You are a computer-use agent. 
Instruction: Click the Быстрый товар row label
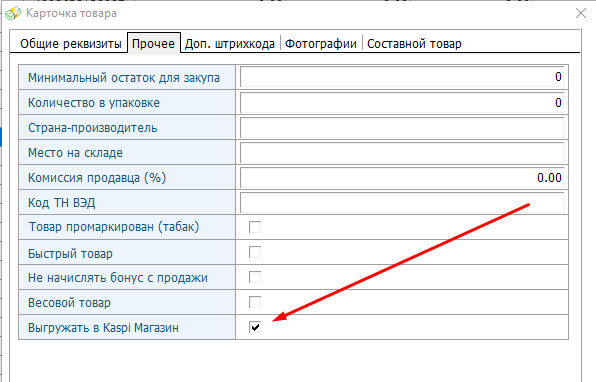[70, 254]
